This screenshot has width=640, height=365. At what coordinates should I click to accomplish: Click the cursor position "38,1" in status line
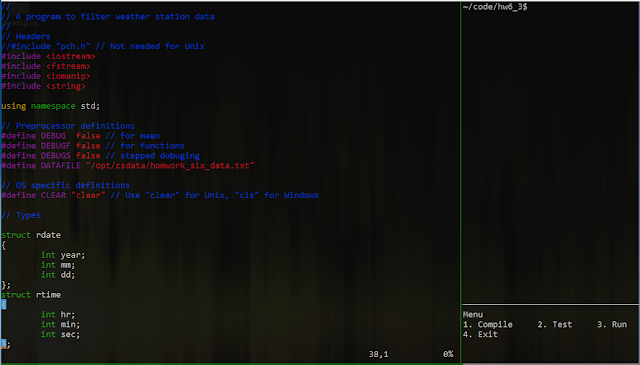(378, 354)
